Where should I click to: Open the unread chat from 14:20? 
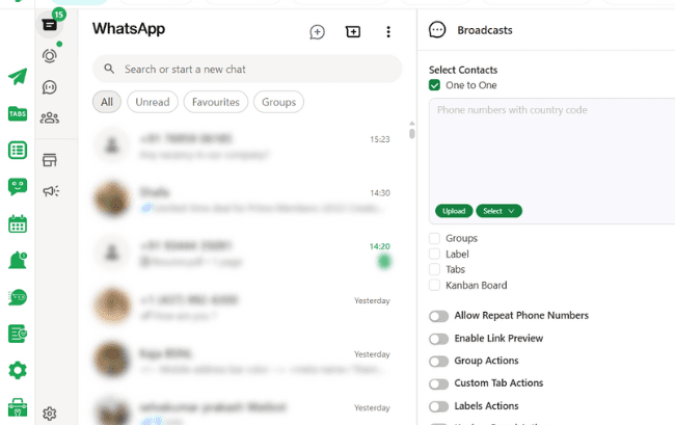pyautogui.click(x=244, y=254)
